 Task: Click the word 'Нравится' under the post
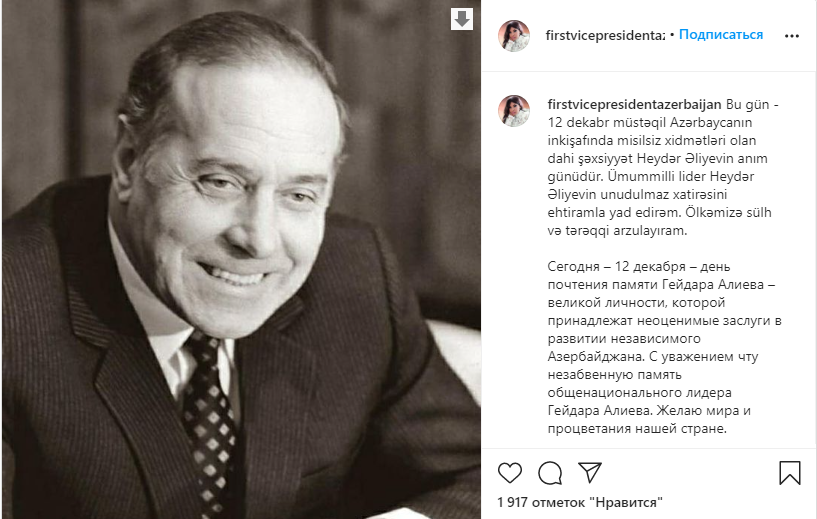626,501
